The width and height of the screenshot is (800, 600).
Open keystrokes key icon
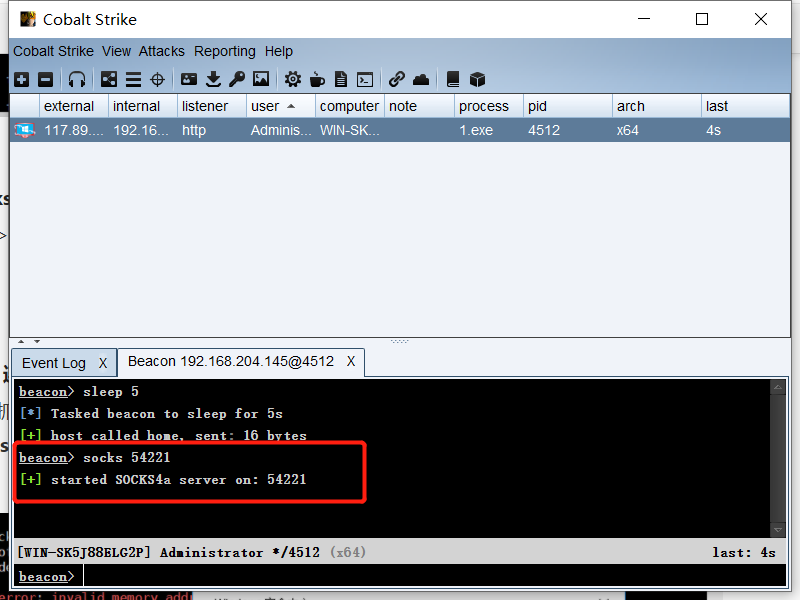pos(237,80)
